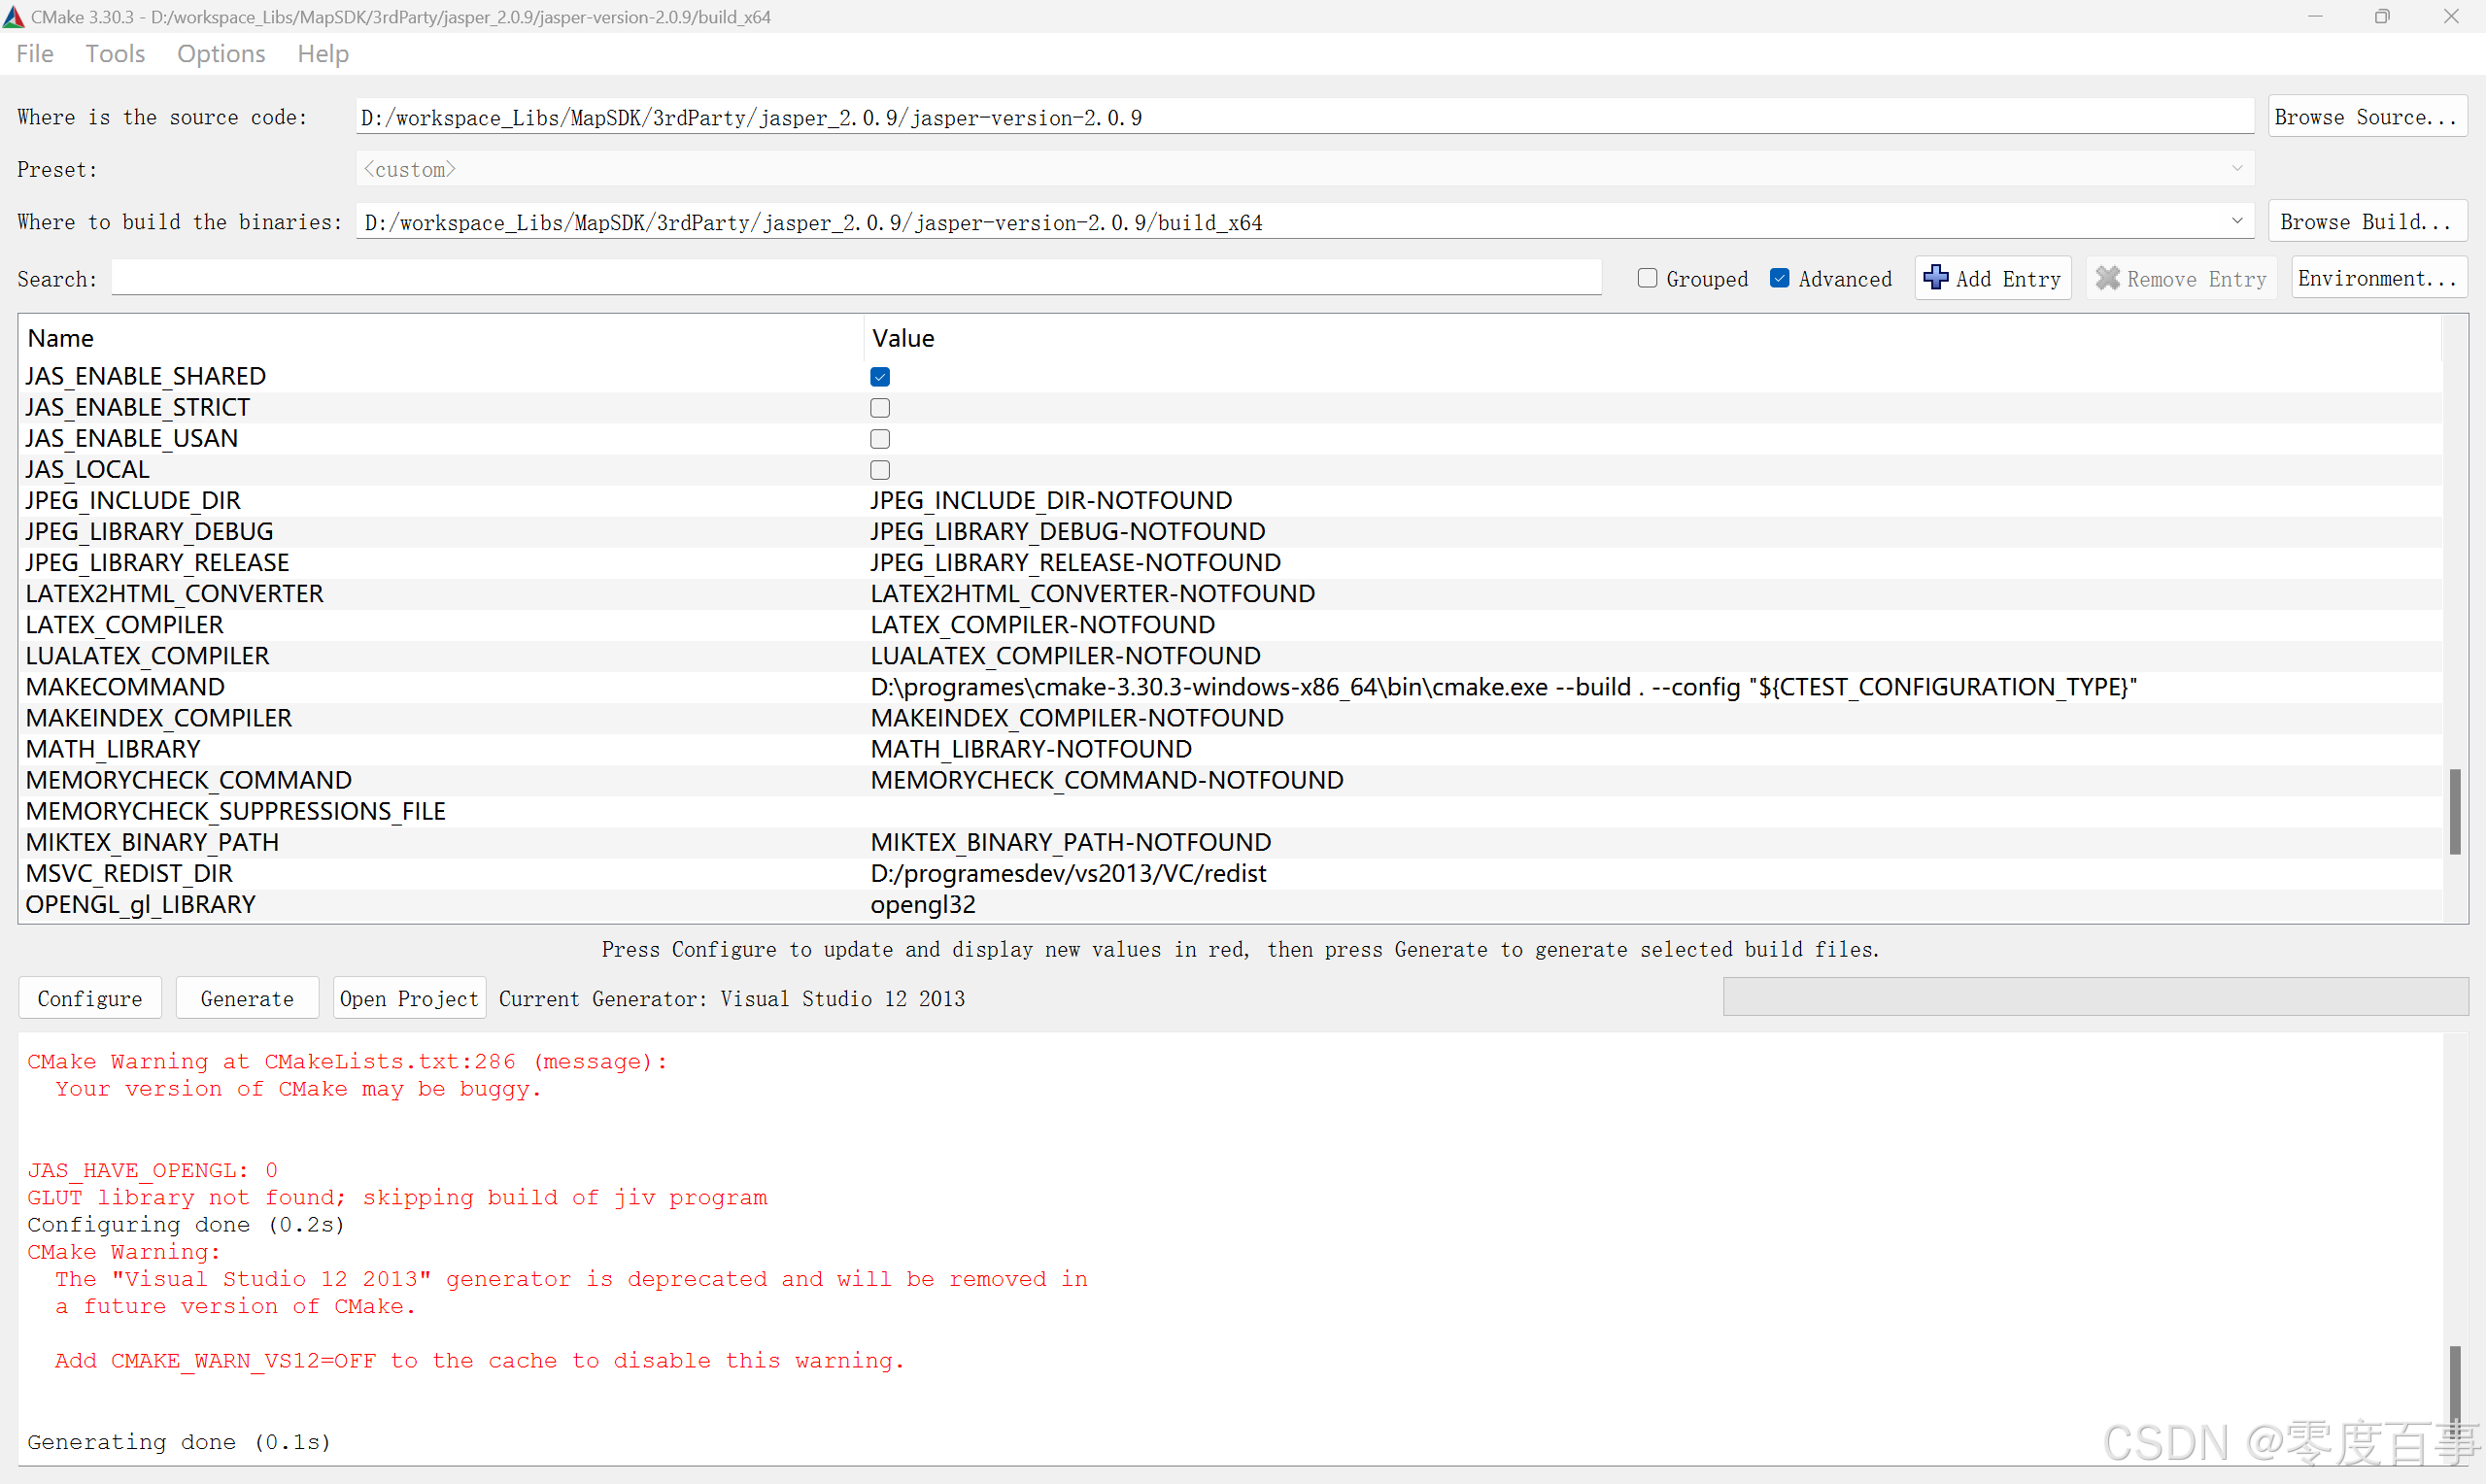This screenshot has width=2486, height=1484.
Task: Click the restore window icon
Action: pyautogui.click(x=2382, y=16)
